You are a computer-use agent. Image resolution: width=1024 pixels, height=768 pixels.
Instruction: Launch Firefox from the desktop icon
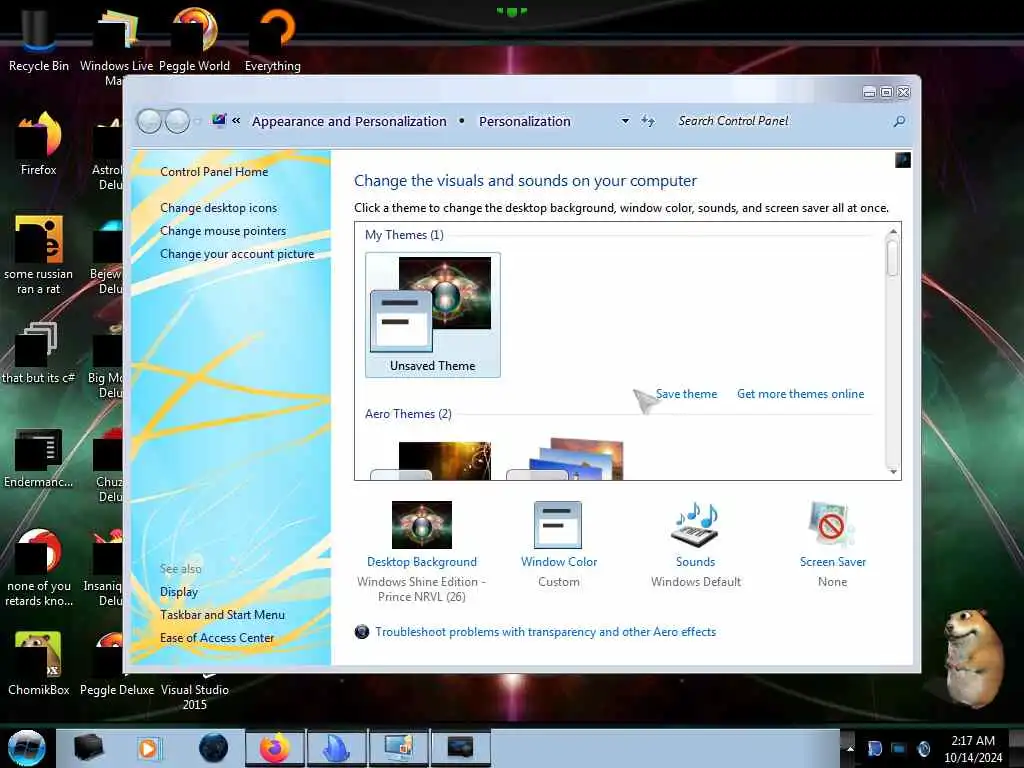[39, 144]
